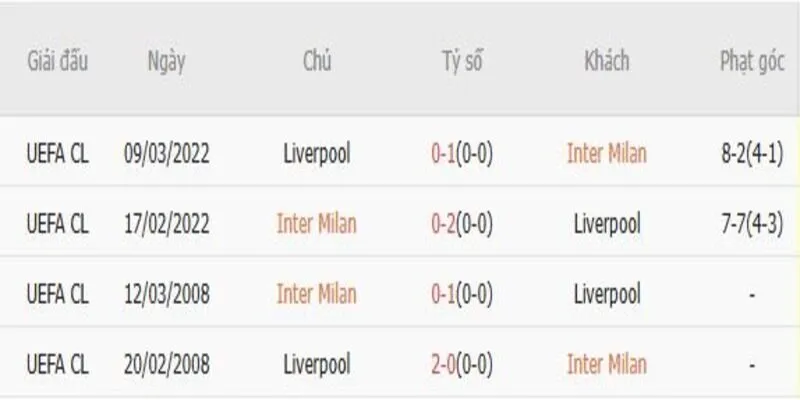Click the Ngày column header

coord(166,62)
